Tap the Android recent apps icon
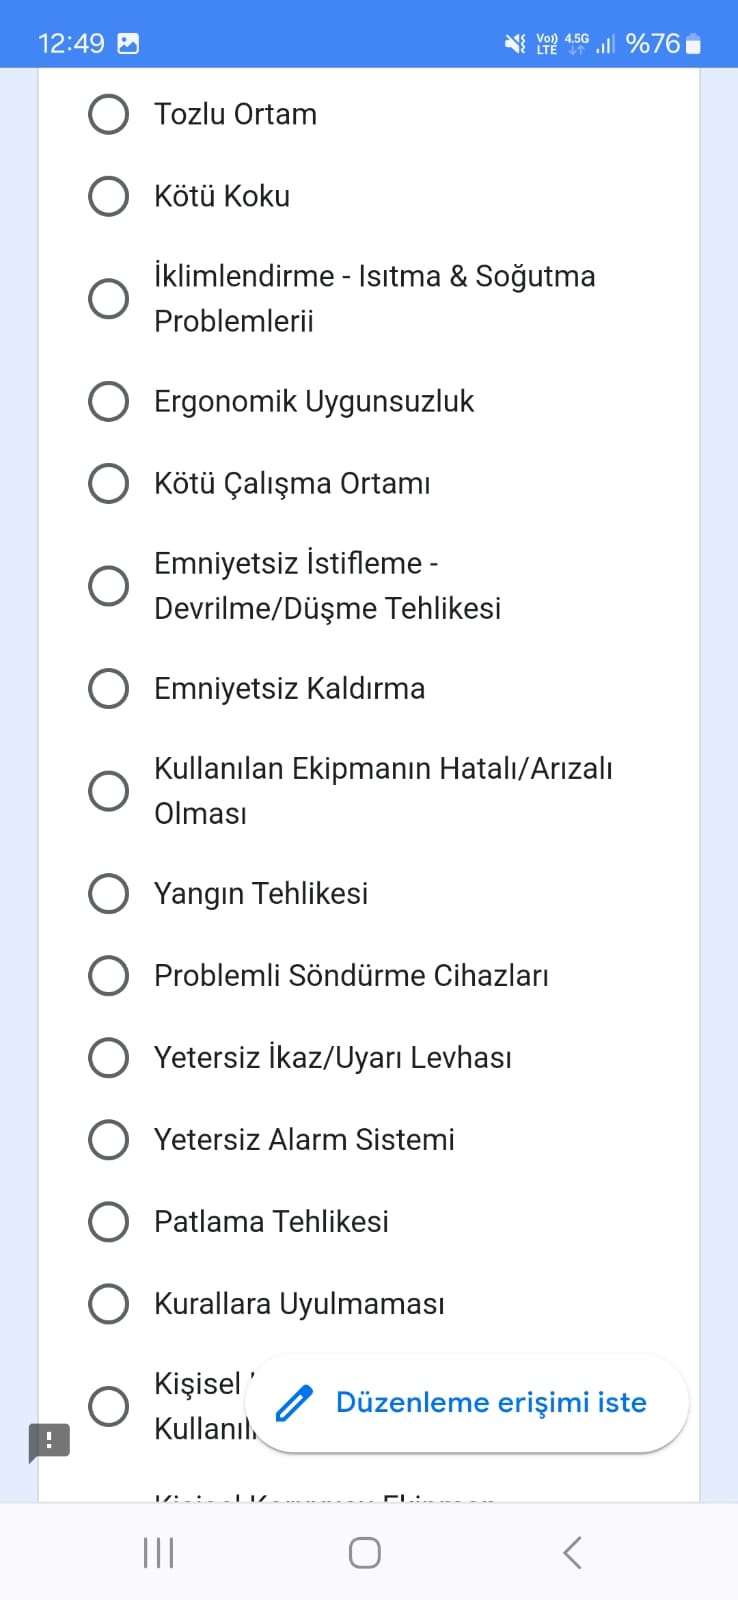The height and width of the screenshot is (1600, 738). point(159,1553)
